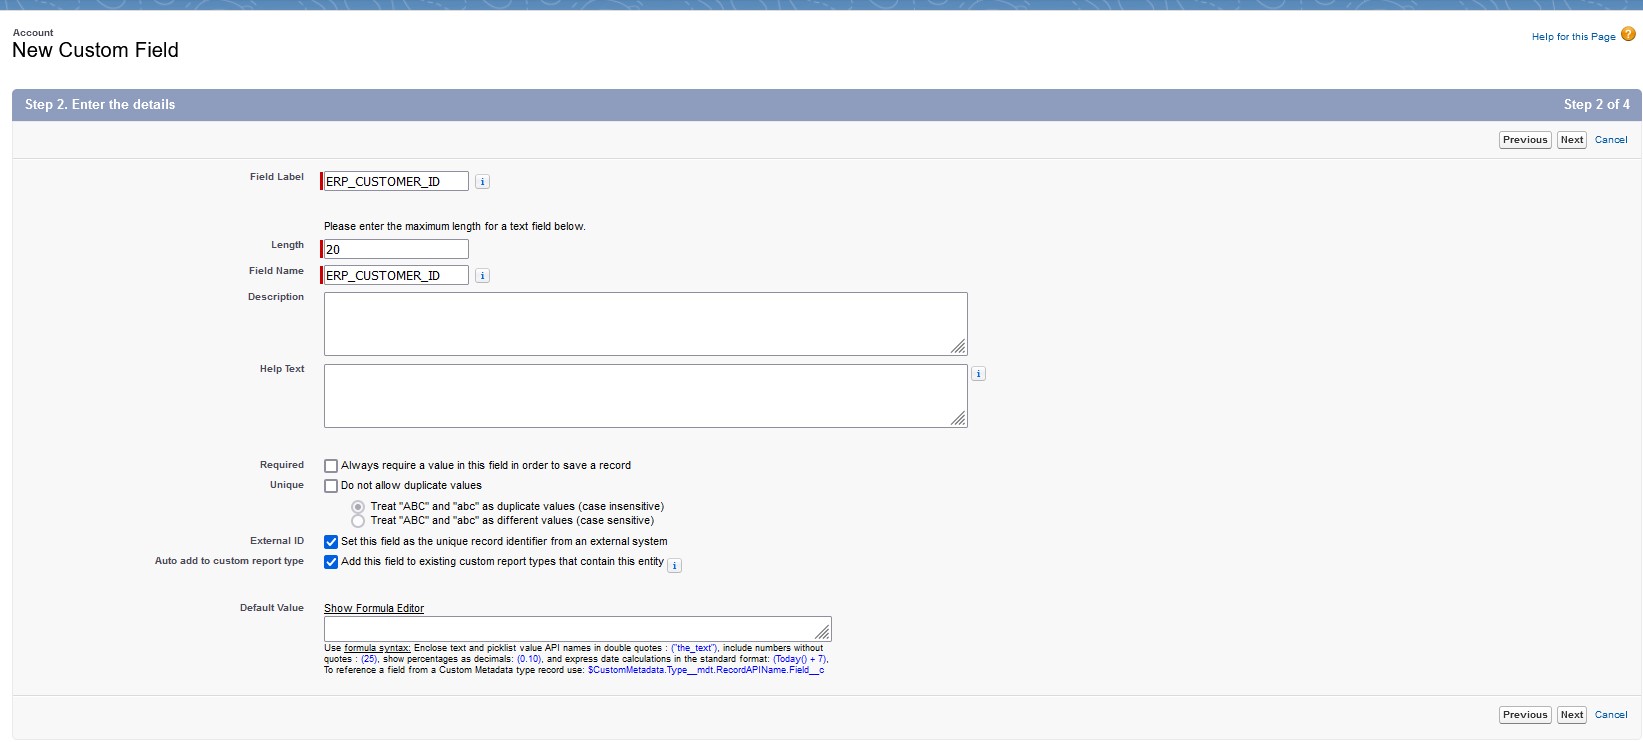Click the top Previous button
The width and height of the screenshot is (1643, 742).
point(1524,140)
